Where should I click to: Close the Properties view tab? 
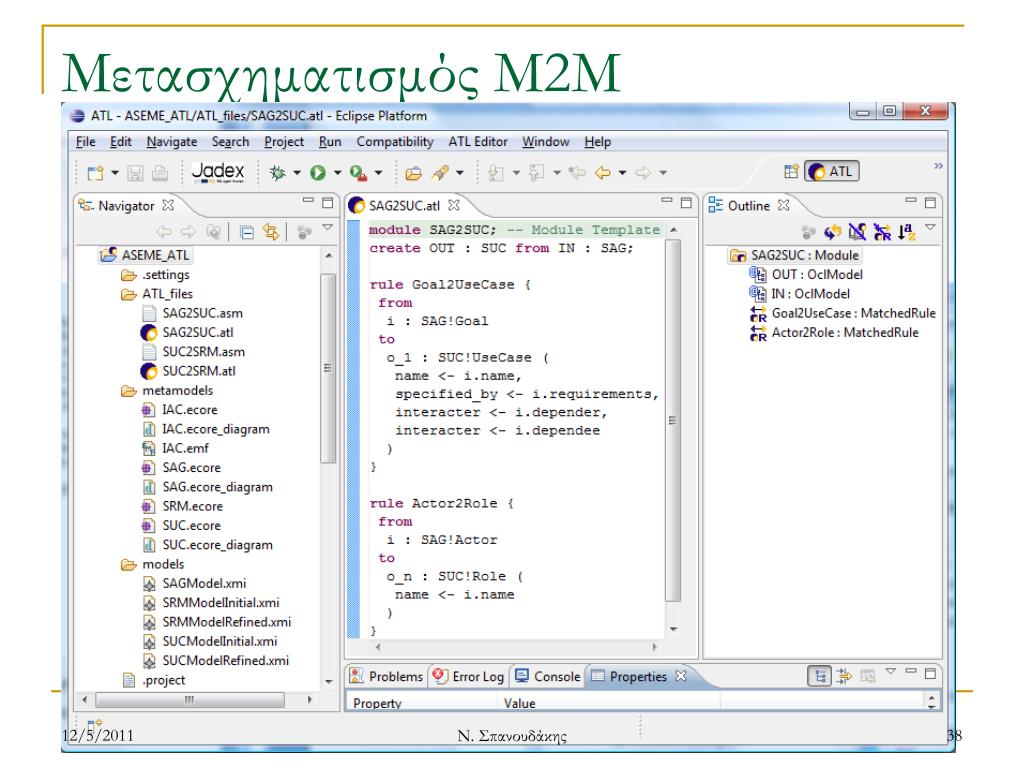[x=680, y=676]
